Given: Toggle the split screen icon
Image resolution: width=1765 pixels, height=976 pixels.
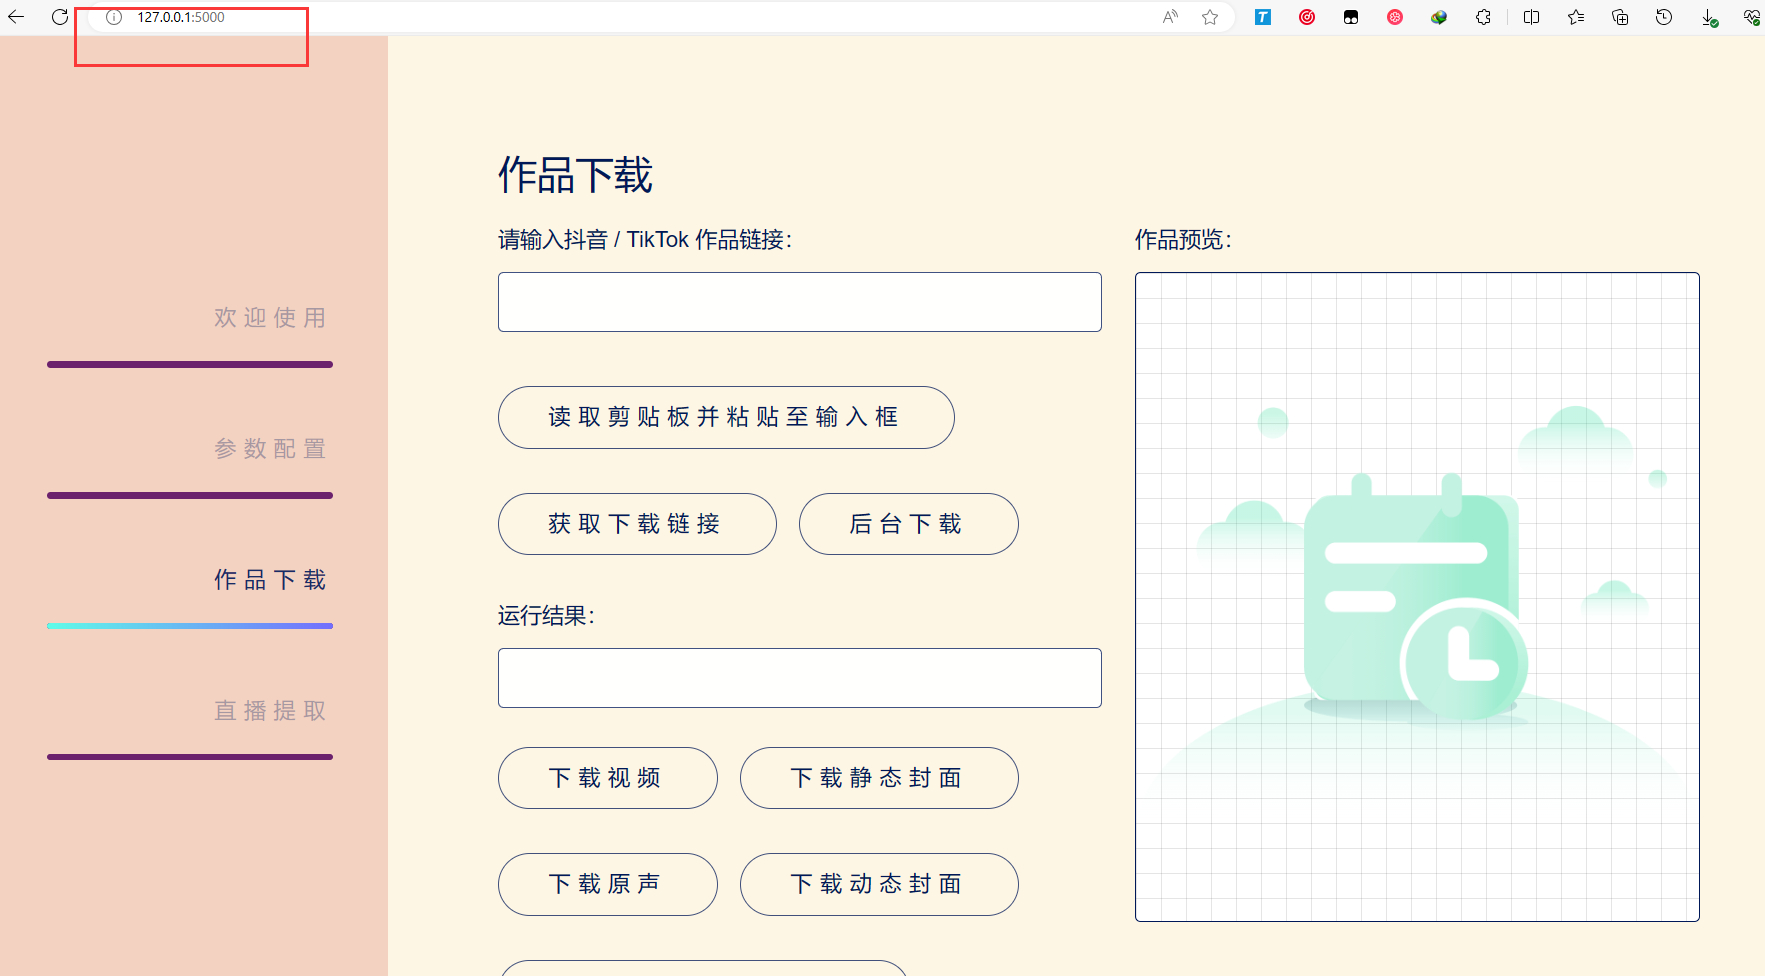Looking at the screenshot, I should click(1531, 17).
